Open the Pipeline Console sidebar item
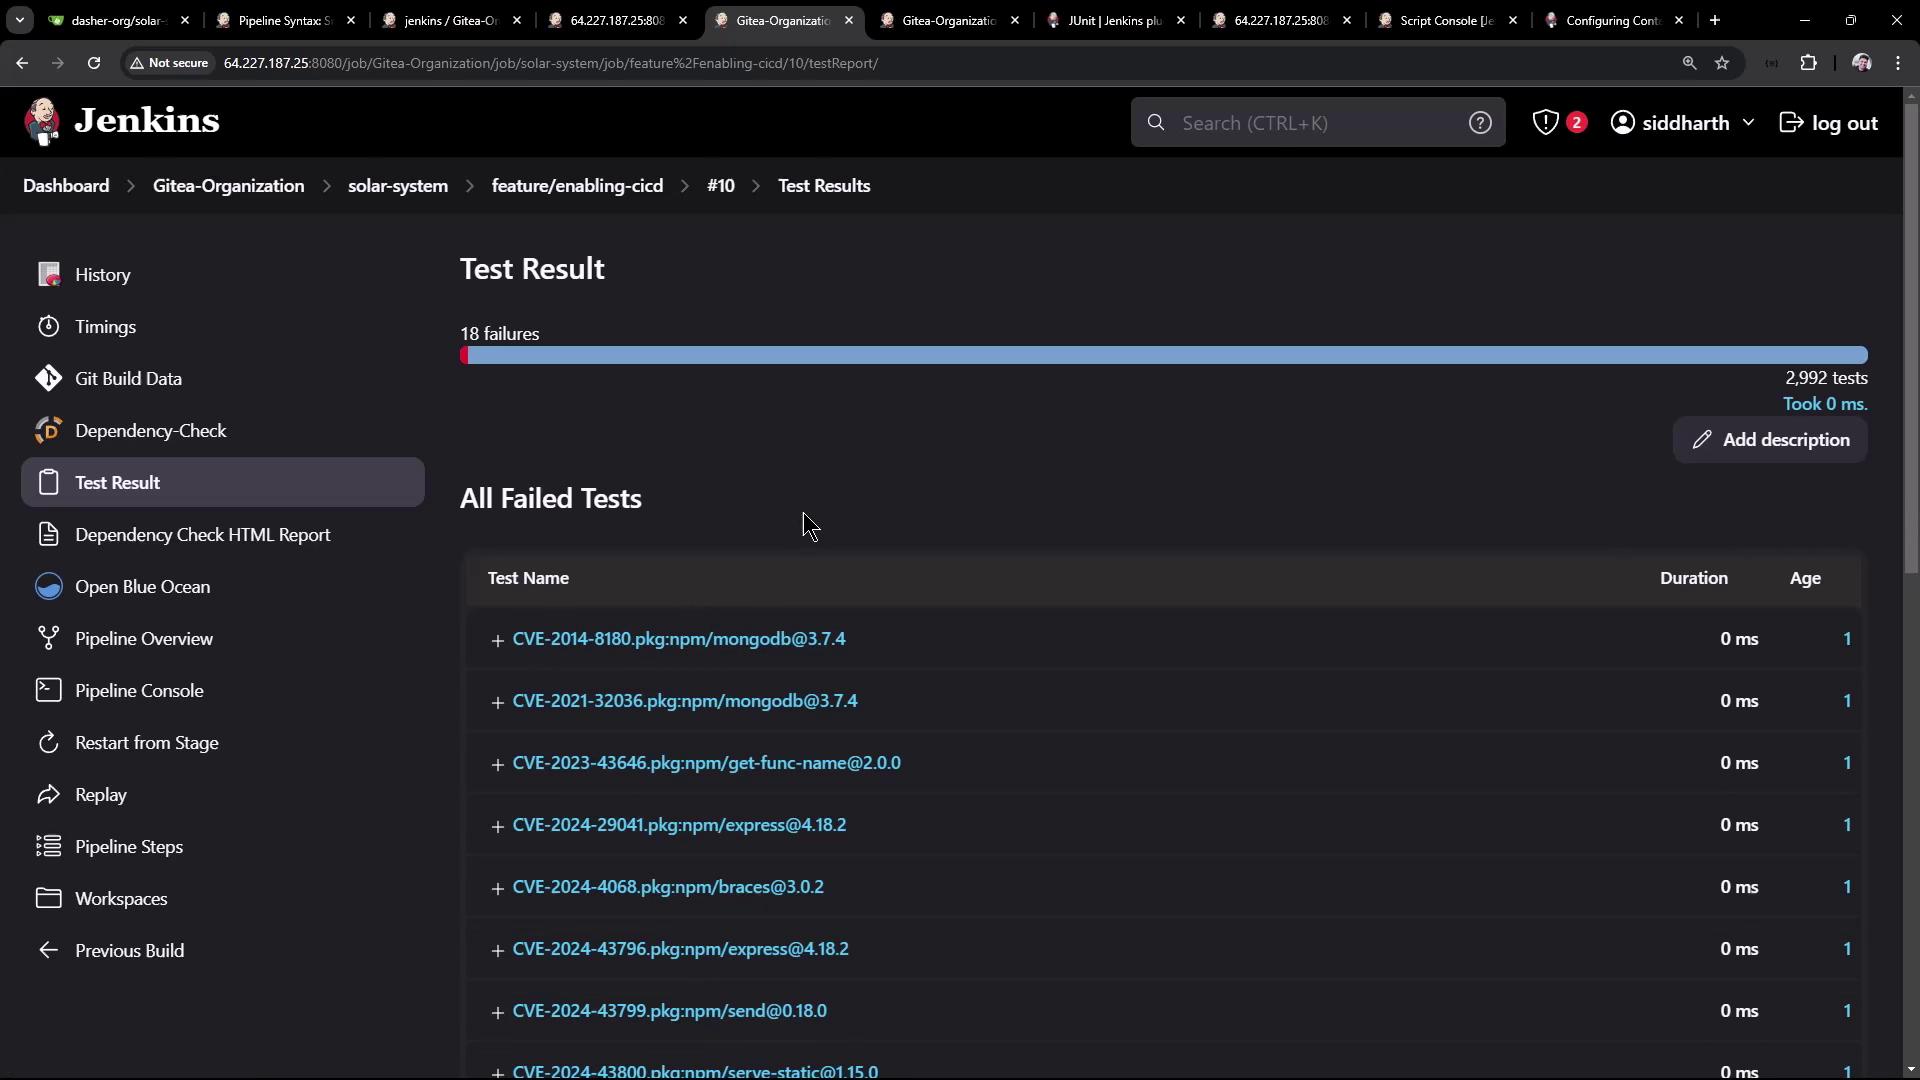The image size is (1920, 1080). [x=139, y=691]
